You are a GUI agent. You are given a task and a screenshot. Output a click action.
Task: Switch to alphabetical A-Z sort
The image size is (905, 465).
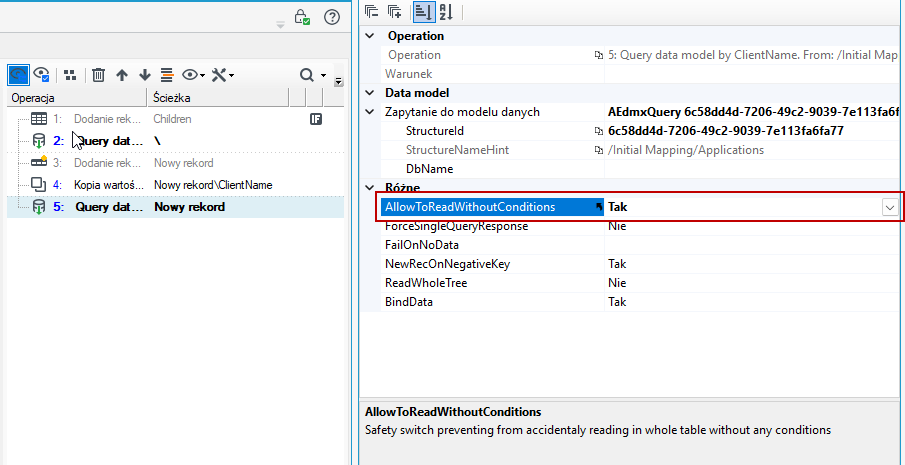click(446, 12)
